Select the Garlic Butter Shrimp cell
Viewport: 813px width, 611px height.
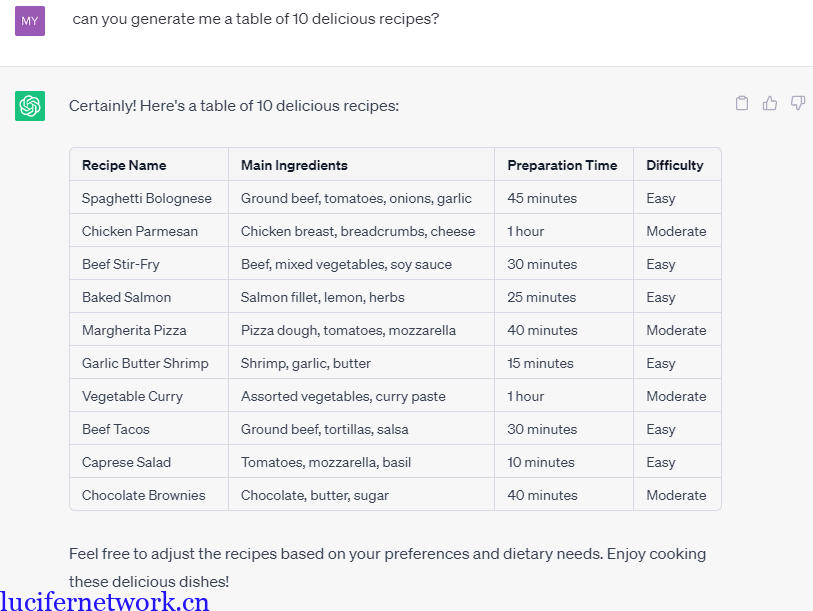coord(145,363)
